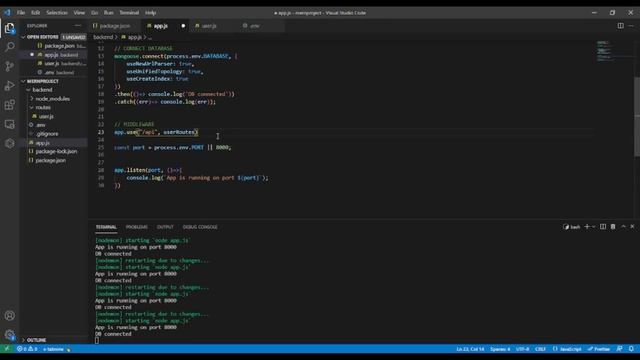This screenshot has height=360, width=640.
Task: Click the unsaved dot on app.js tab
Action: [183, 26]
